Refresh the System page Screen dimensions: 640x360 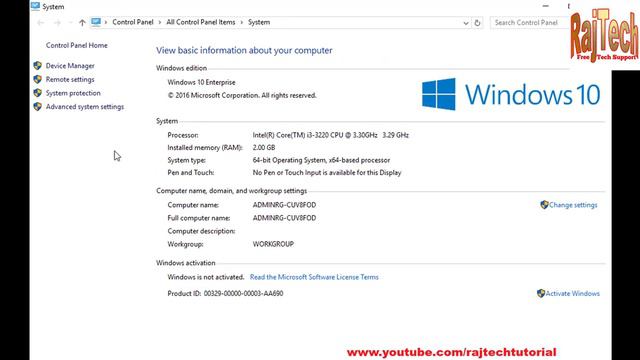tap(477, 23)
